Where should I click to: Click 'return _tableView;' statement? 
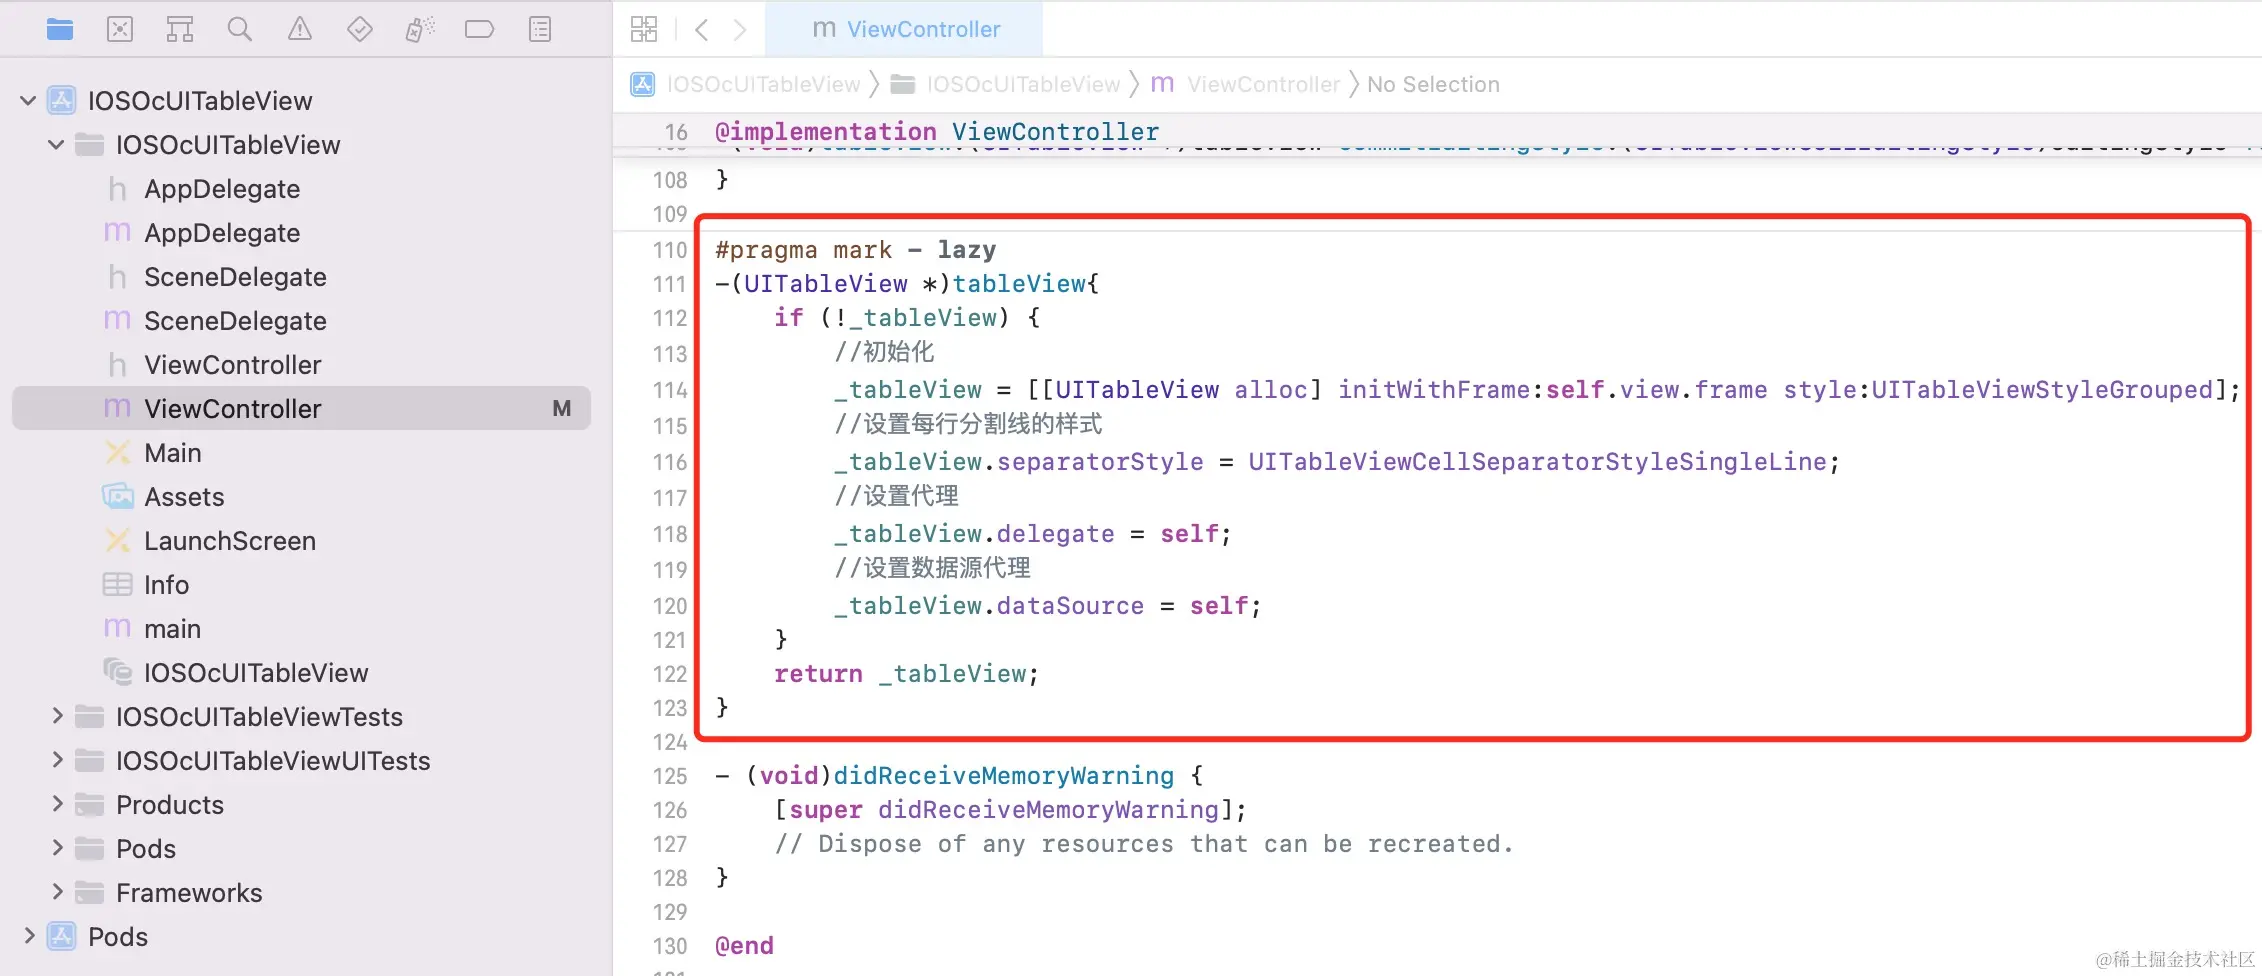tap(906, 674)
